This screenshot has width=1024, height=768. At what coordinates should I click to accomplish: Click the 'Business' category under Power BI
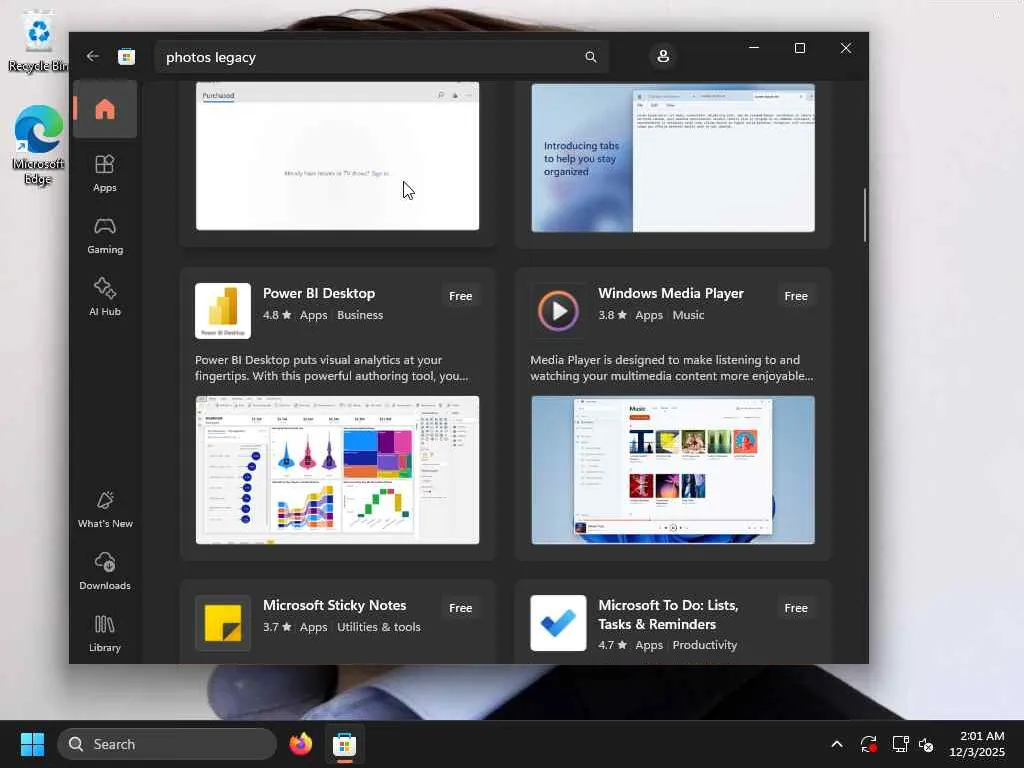coord(360,315)
